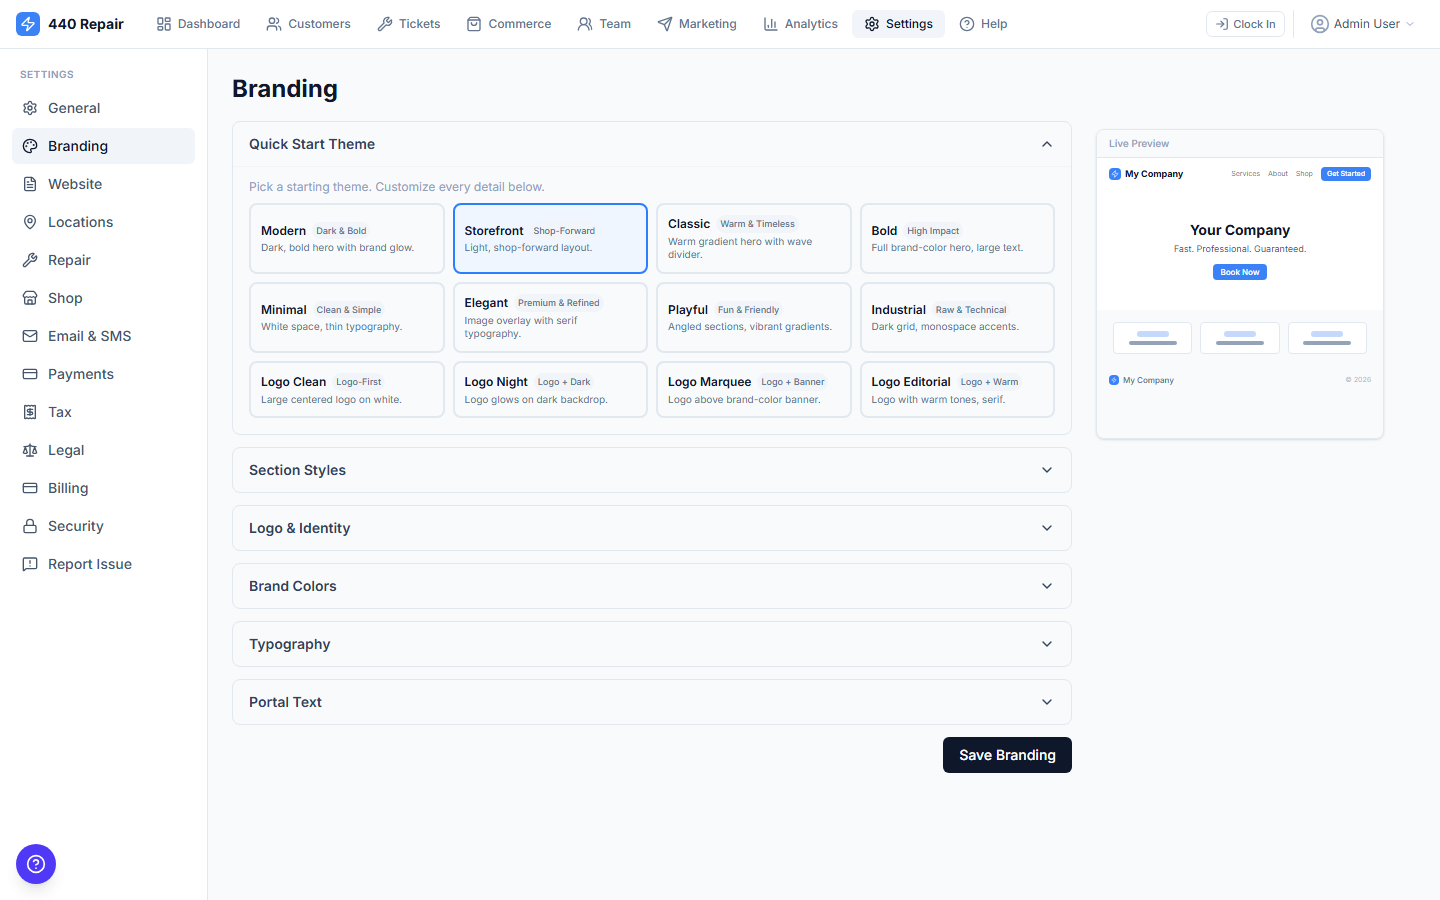This screenshot has height=900, width=1440.
Task: Select the Security padlock icon
Action: pos(29,526)
